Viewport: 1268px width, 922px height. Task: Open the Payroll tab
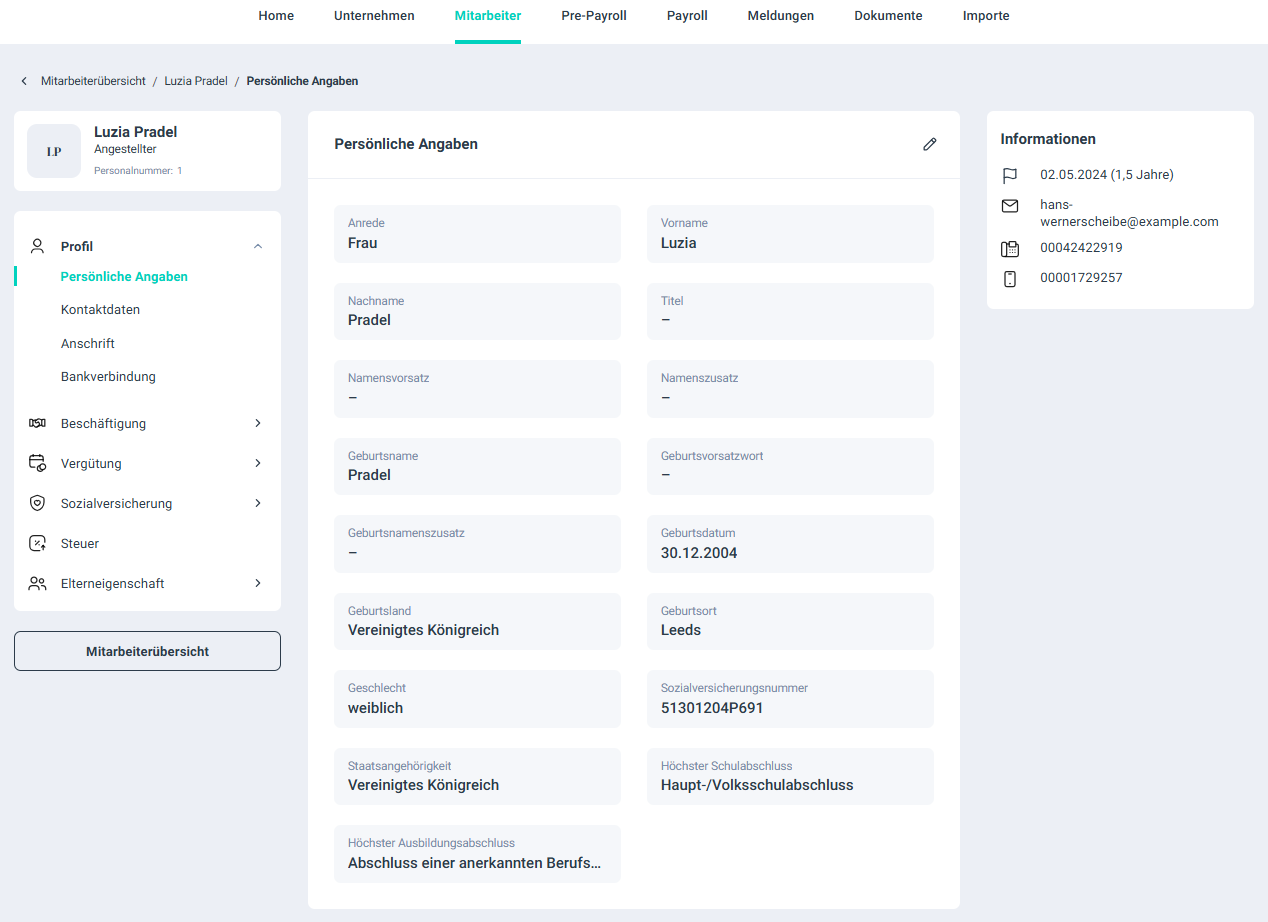pos(687,16)
